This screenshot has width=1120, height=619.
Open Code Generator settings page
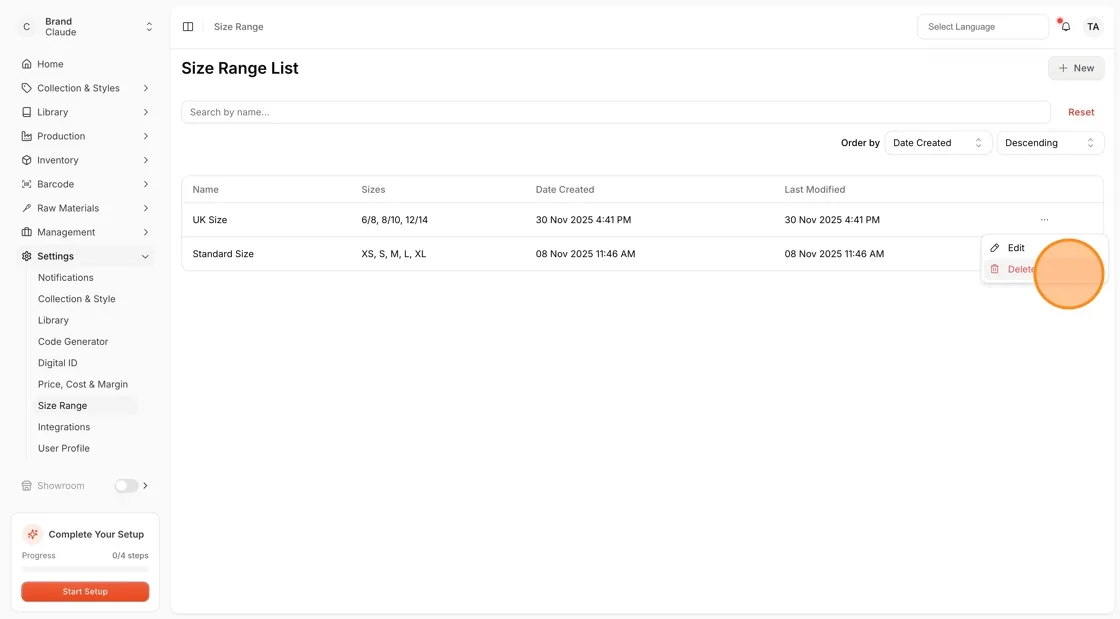pyautogui.click(x=73, y=342)
